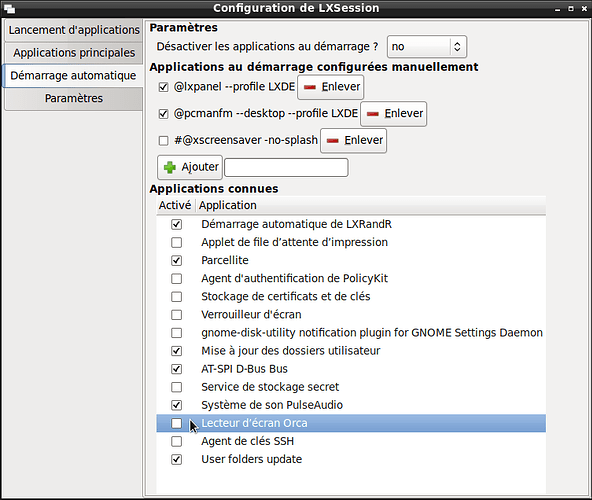Minimize the LXSession configuration window

coord(557,8)
